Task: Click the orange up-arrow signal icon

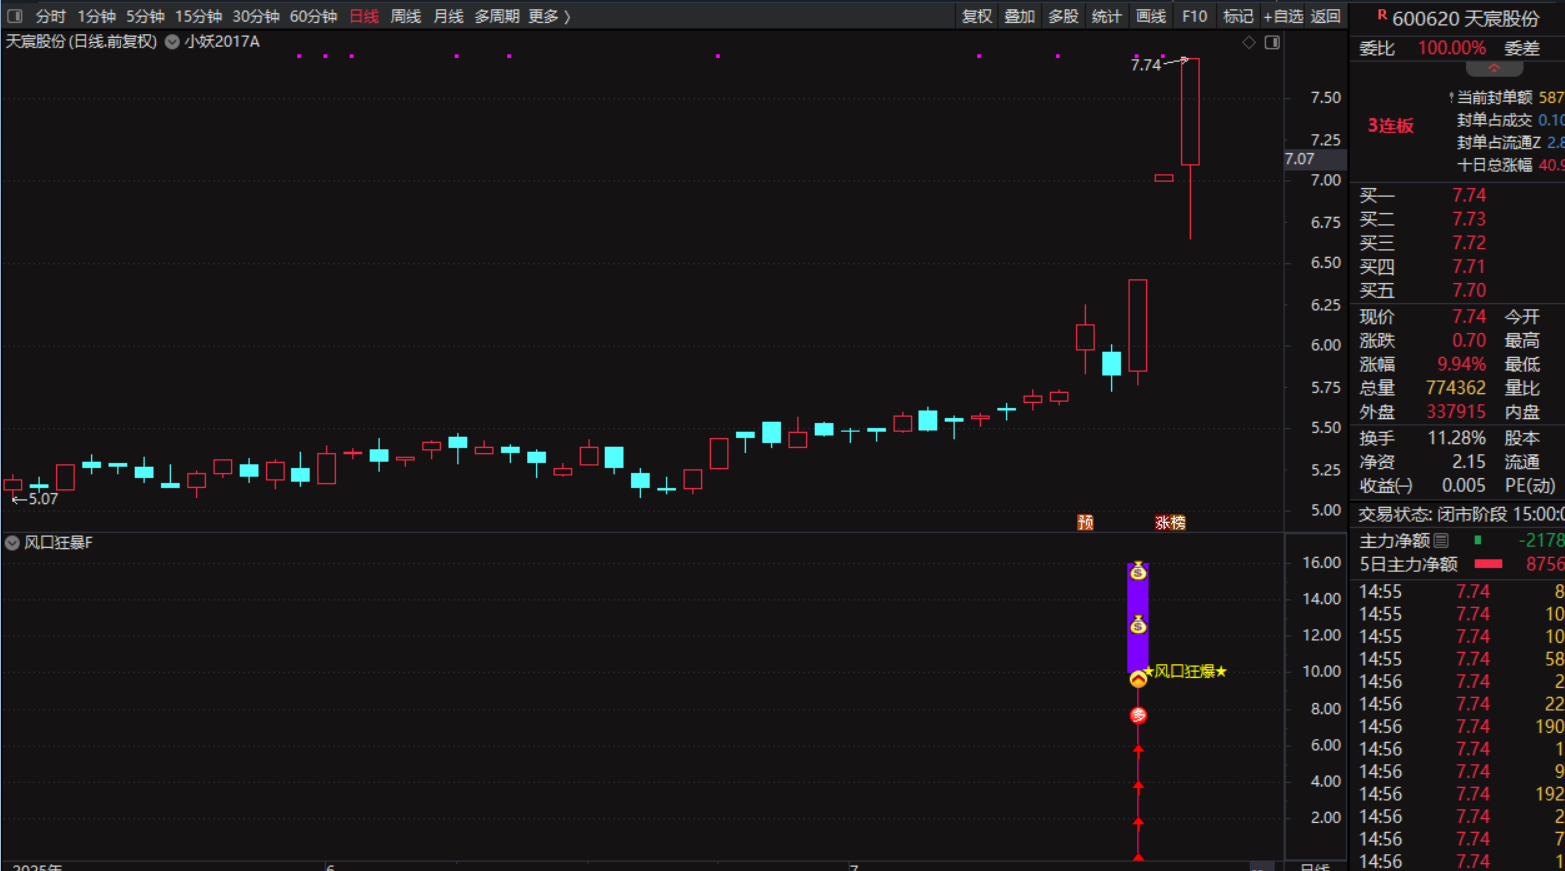Action: coord(1138,680)
